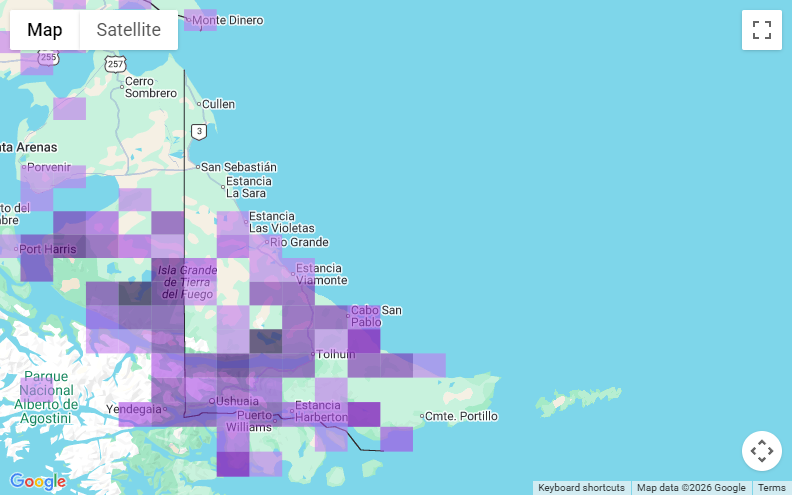
Task: Open Keyboard shortcuts
Action: click(581, 488)
